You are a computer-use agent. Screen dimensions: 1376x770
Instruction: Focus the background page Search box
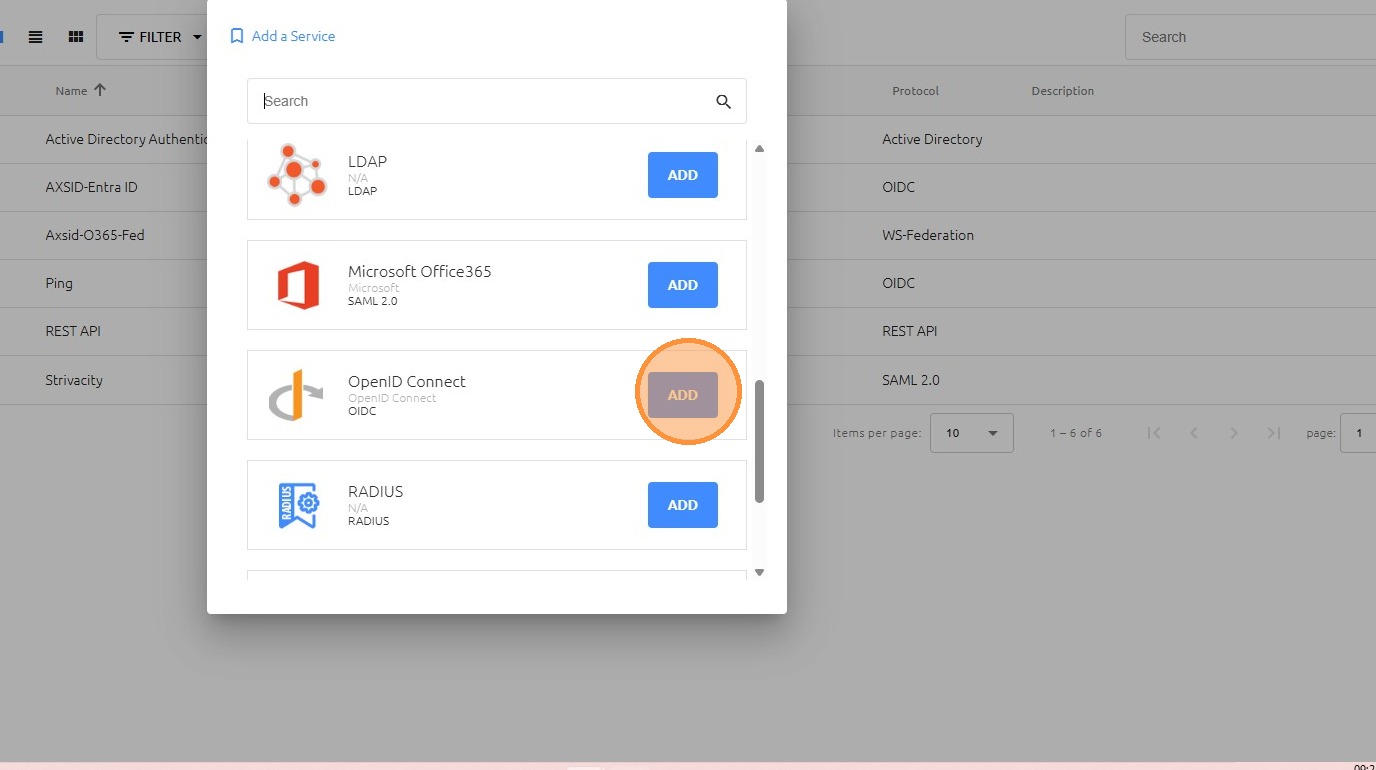1250,37
